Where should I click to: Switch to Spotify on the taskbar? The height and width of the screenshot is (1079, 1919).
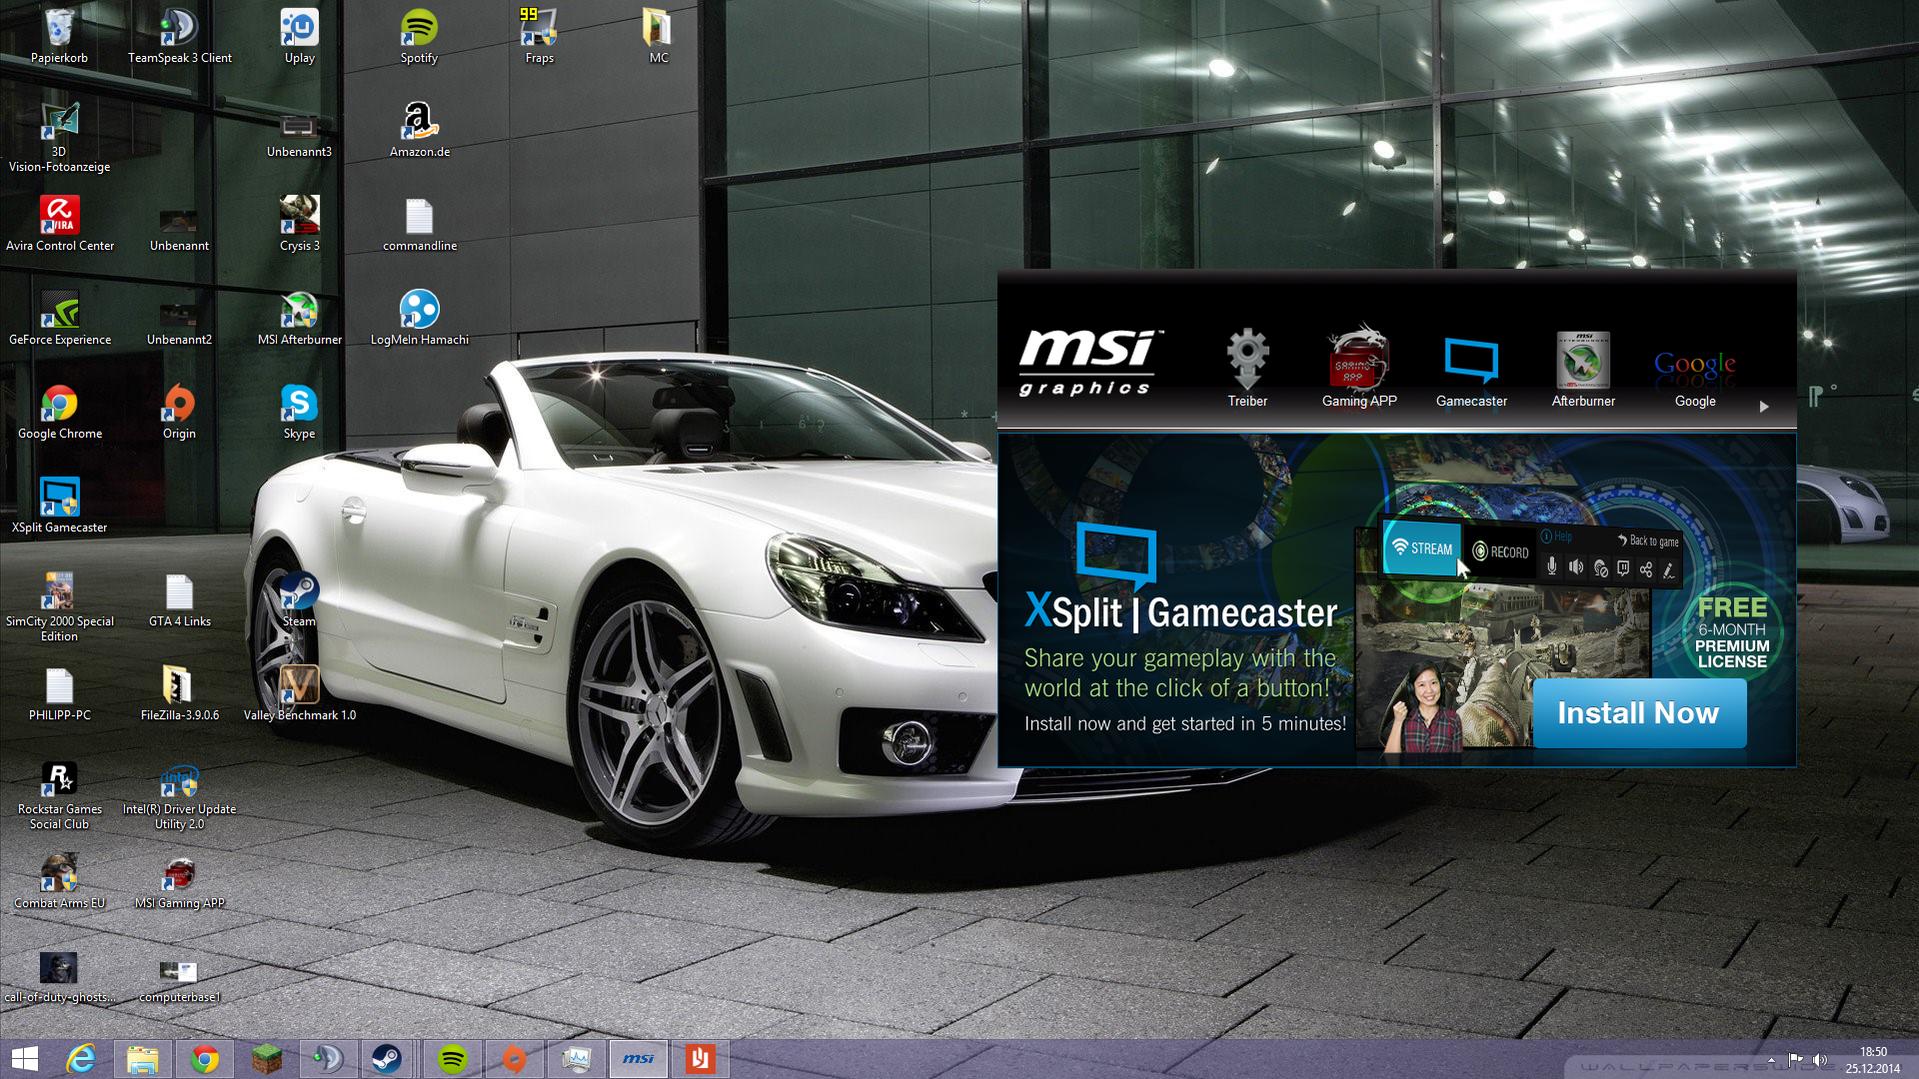coord(453,1059)
